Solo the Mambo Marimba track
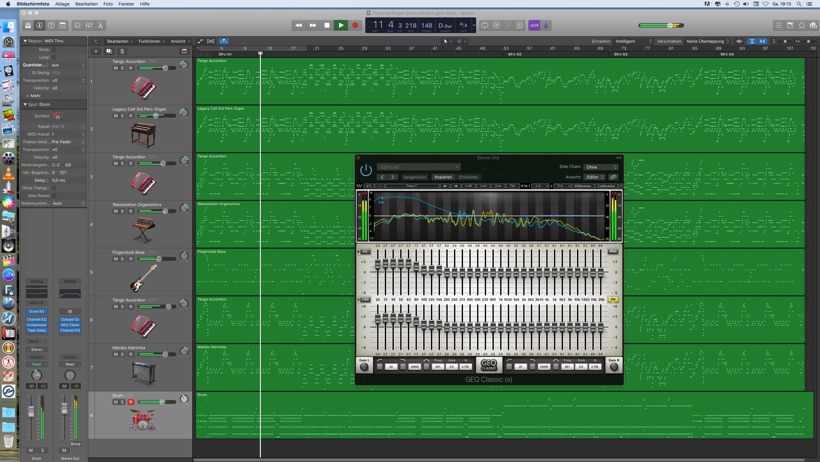 [122, 354]
